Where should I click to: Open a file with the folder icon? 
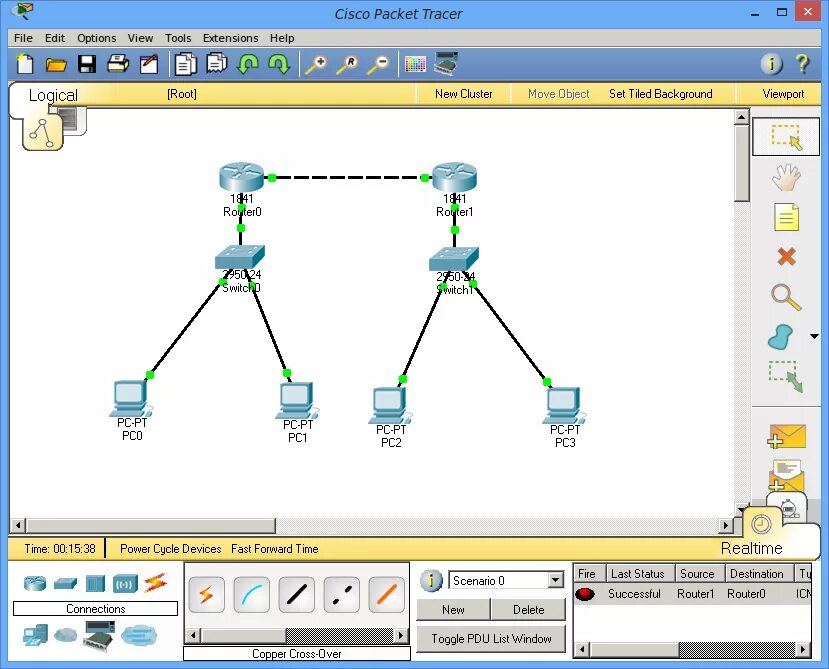pos(56,65)
